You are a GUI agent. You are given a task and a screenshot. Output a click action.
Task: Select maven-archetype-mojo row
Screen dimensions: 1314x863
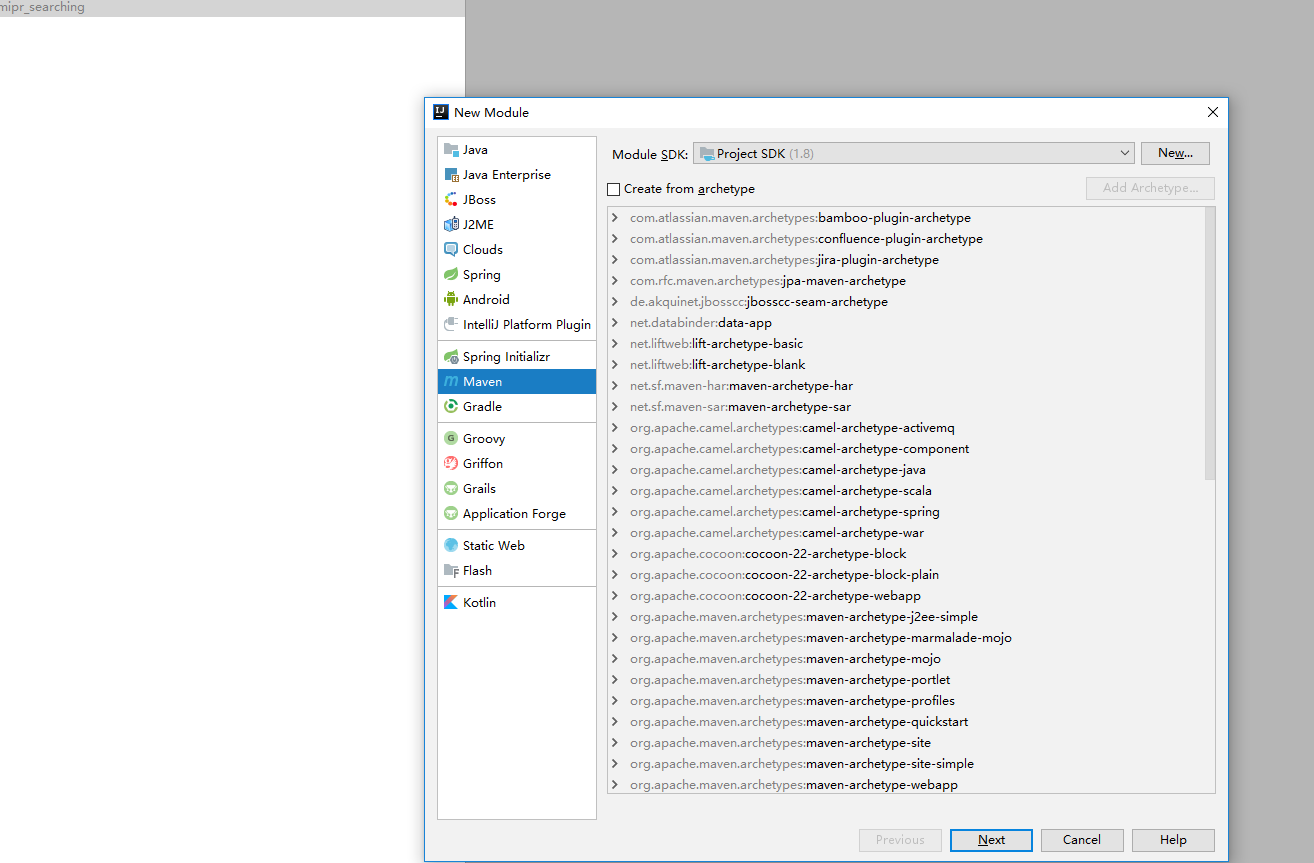tap(906, 659)
